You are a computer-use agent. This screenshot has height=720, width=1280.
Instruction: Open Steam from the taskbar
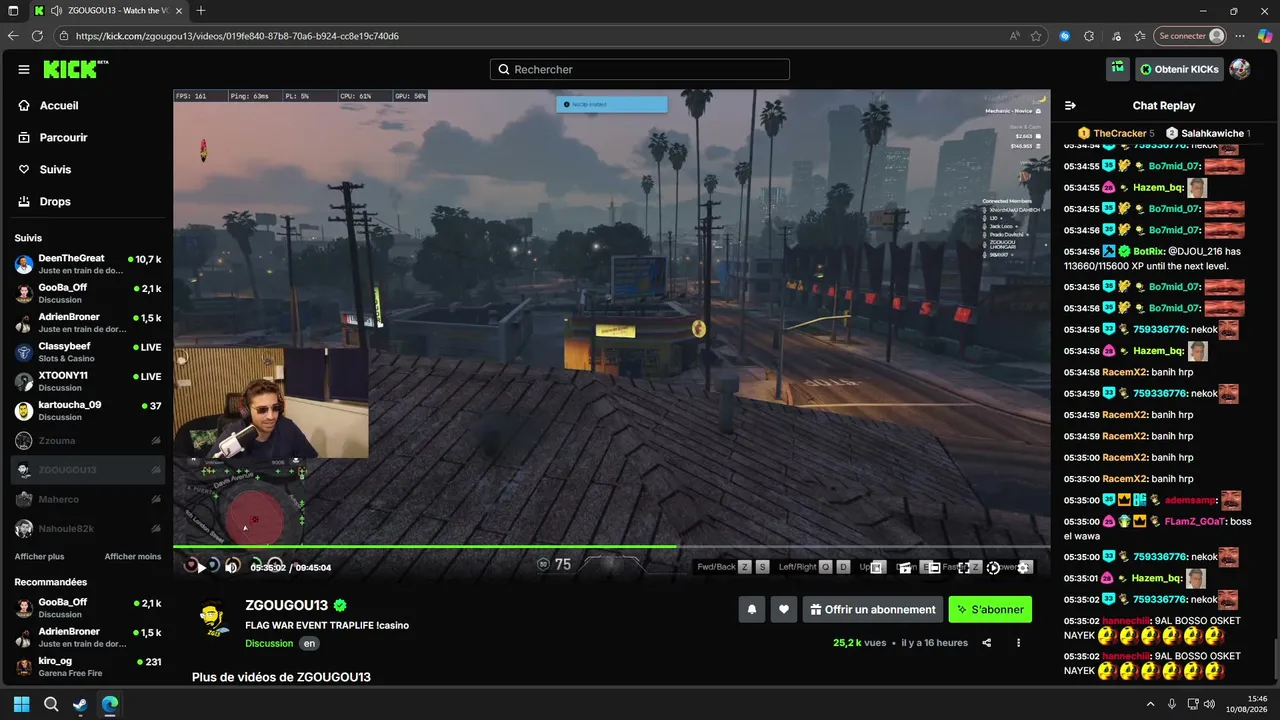(x=80, y=704)
